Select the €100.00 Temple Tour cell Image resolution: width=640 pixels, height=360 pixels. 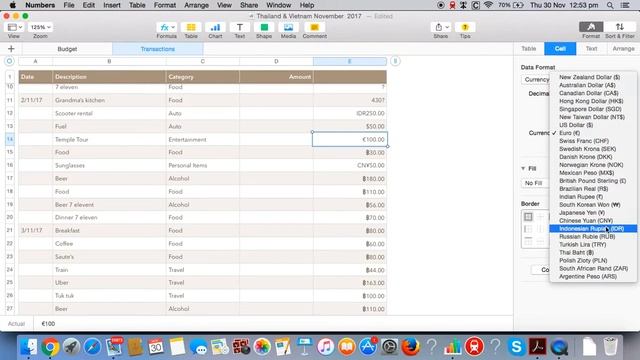(x=350, y=139)
